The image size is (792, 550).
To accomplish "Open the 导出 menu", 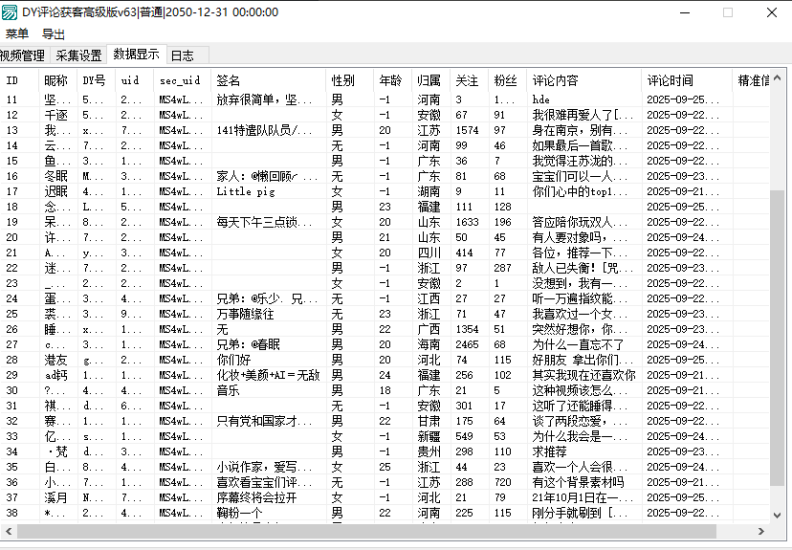I will pyautogui.click(x=53, y=34).
